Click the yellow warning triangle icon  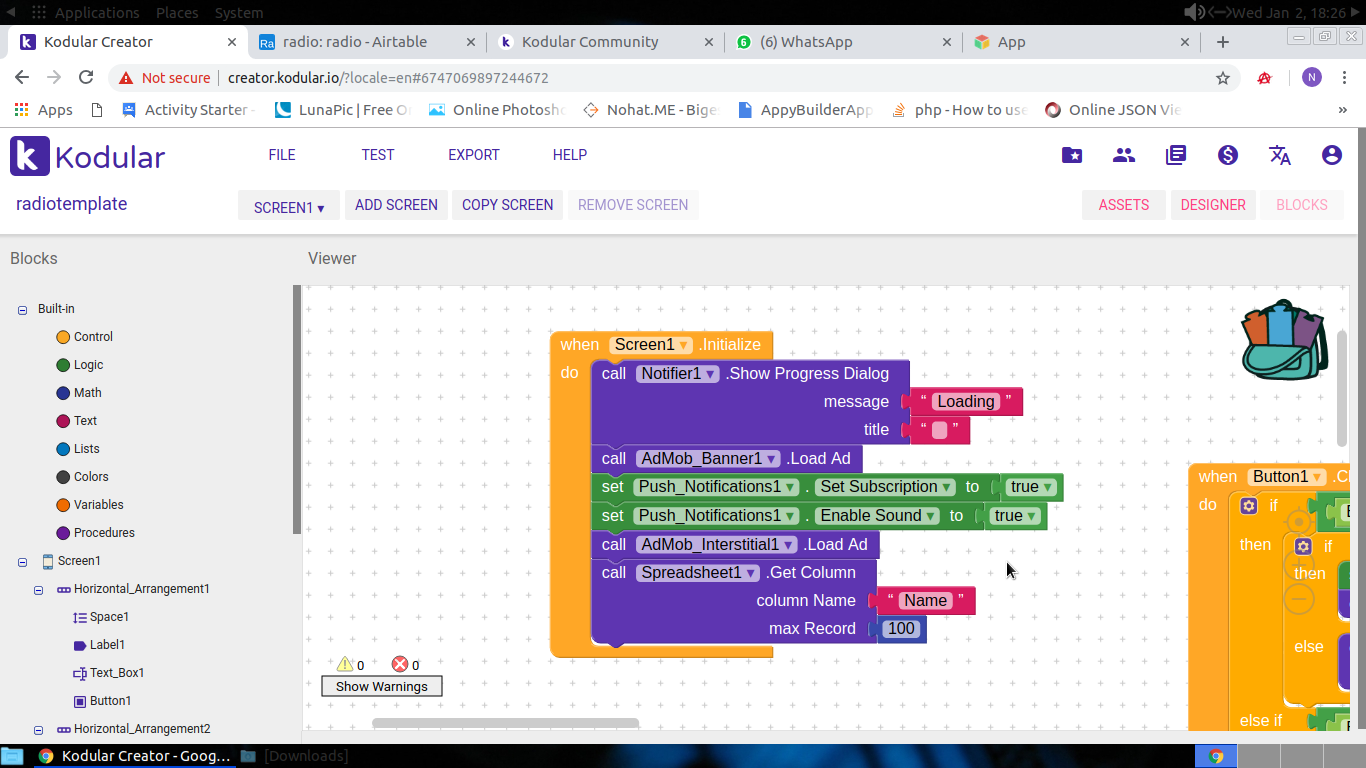pos(345,664)
